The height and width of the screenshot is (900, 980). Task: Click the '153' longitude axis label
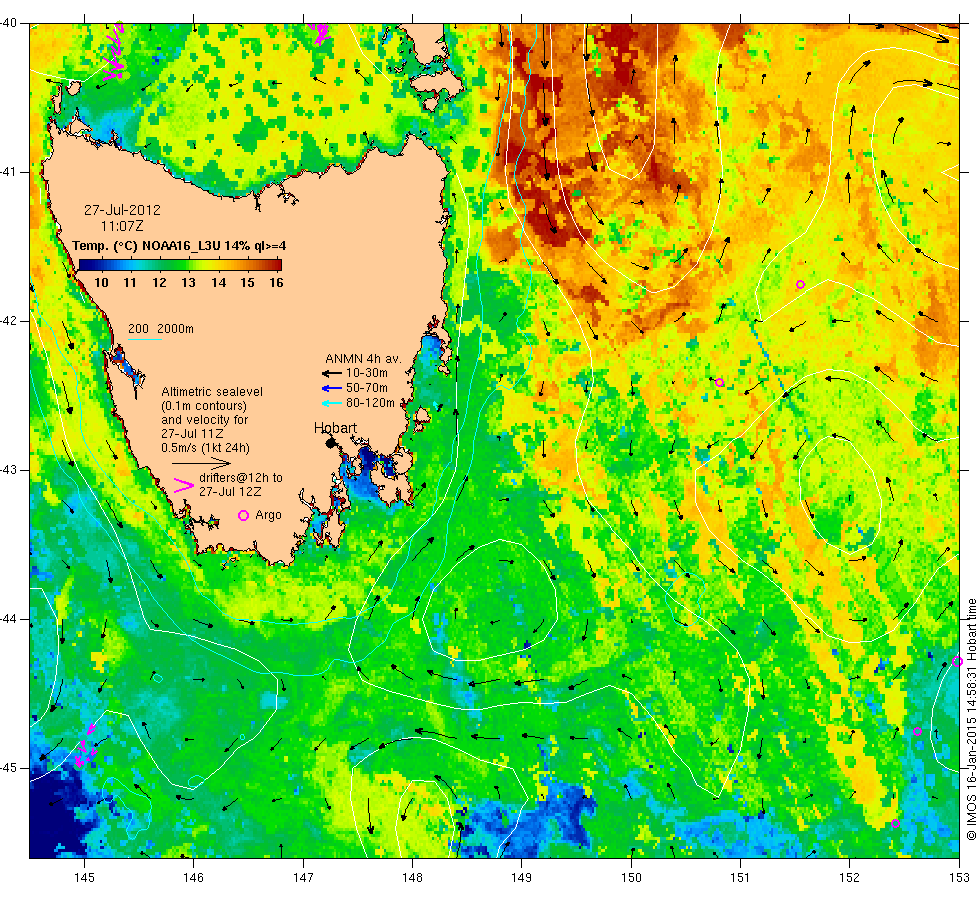click(x=959, y=878)
